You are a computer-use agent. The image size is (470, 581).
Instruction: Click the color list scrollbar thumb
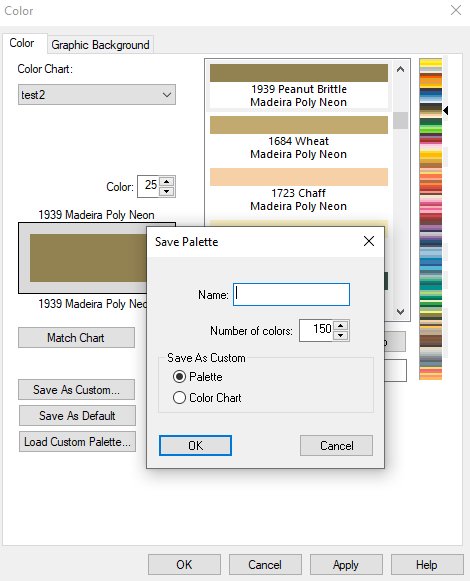[x=400, y=120]
